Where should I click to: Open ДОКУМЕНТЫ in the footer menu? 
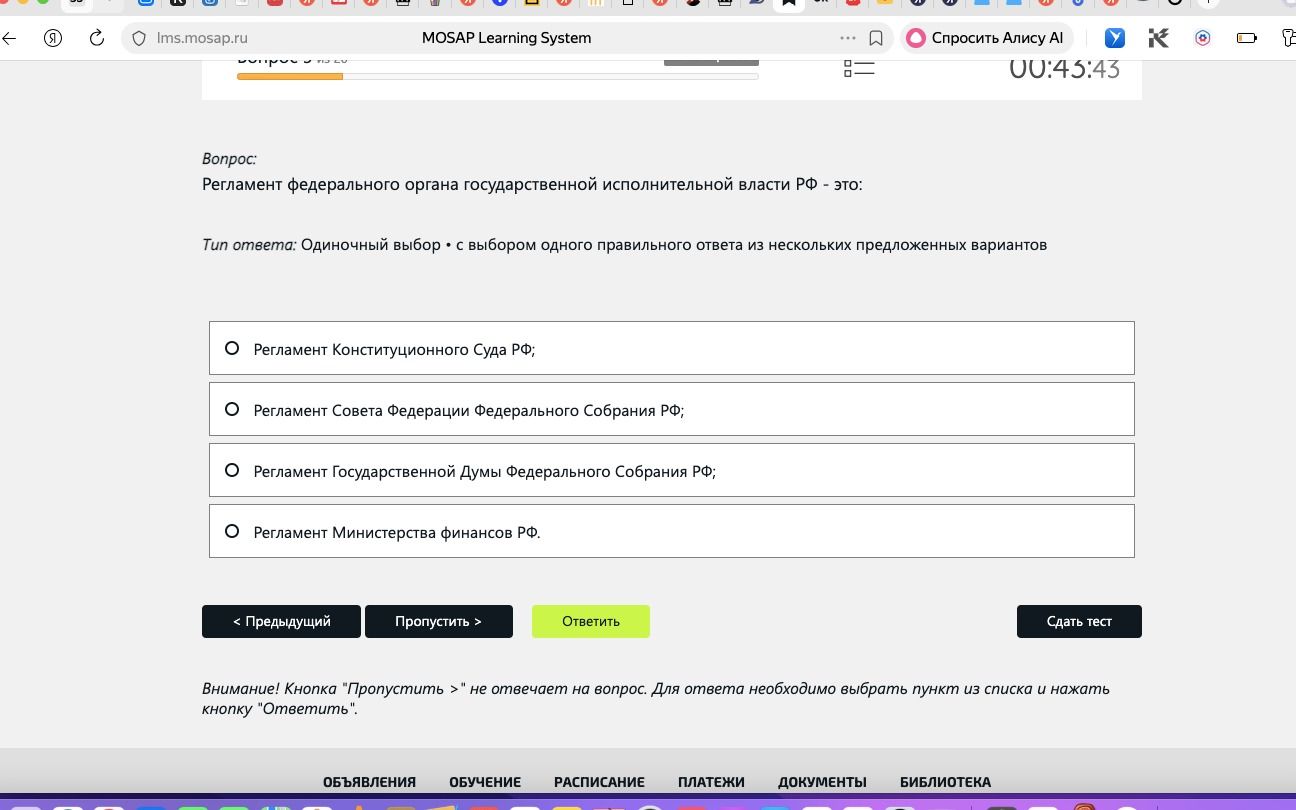822,782
